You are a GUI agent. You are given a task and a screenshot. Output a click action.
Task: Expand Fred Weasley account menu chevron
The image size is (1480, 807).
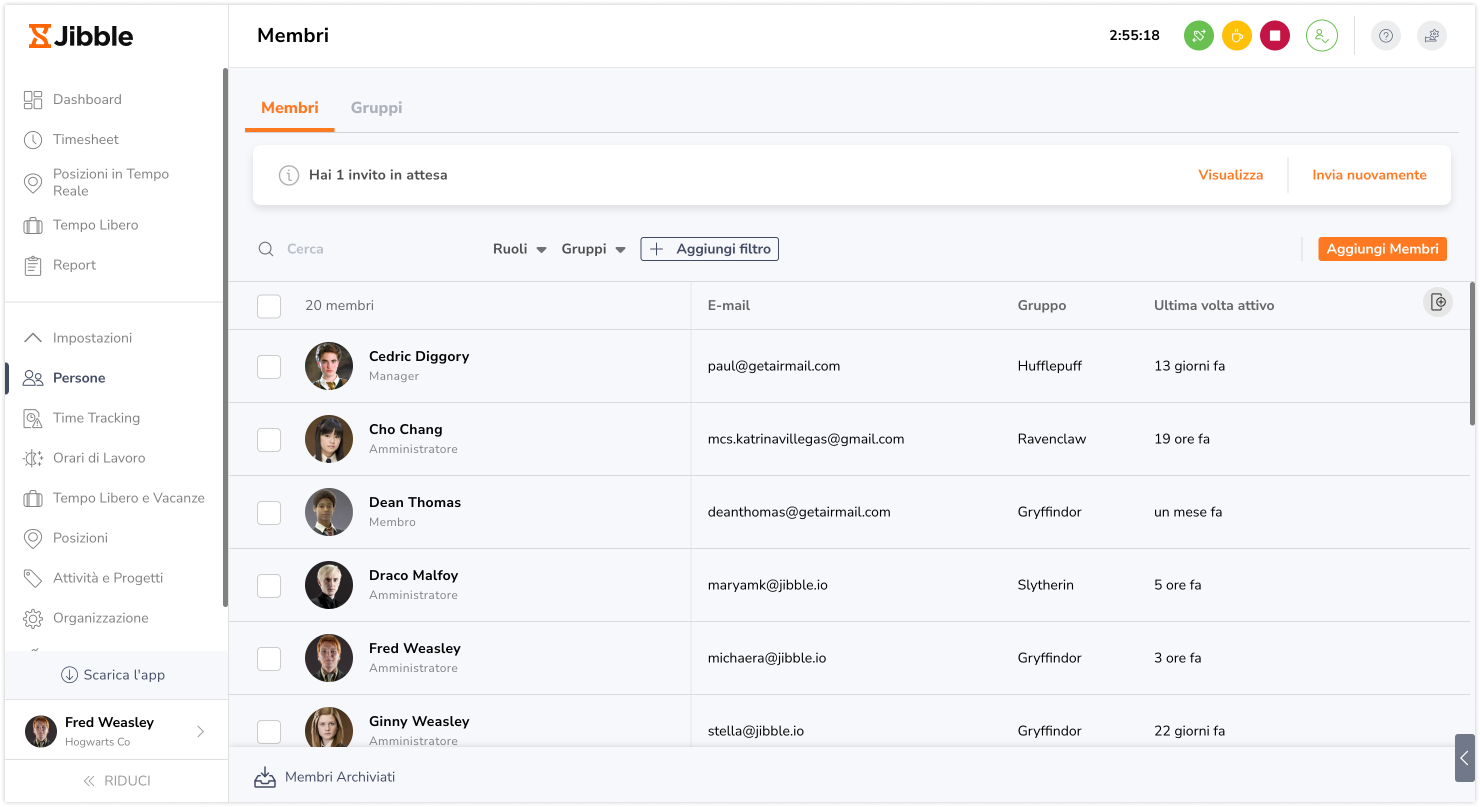[x=200, y=731]
